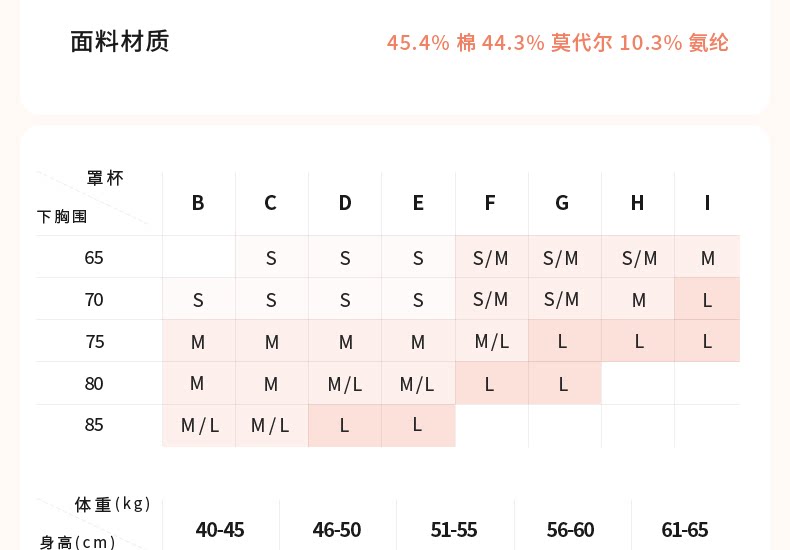Select the cup size F column header

pos(490,203)
